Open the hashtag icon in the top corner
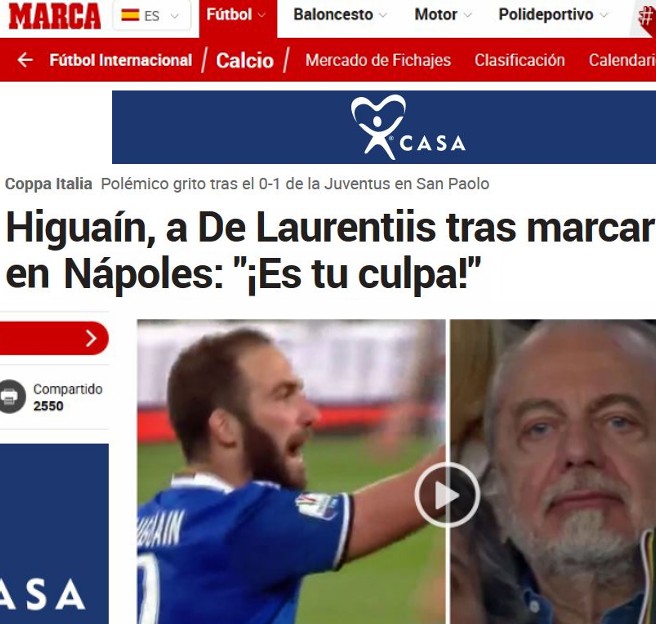Screen dimensions: 656x624 (646, 17)
